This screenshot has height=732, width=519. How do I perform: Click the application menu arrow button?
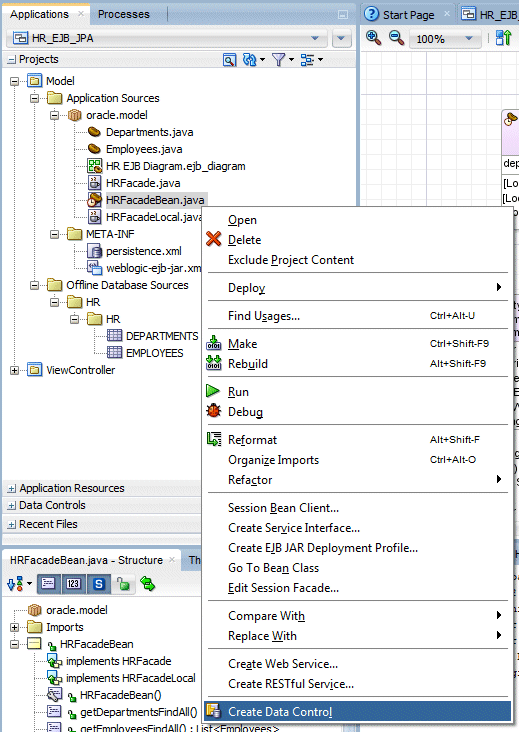pos(341,38)
